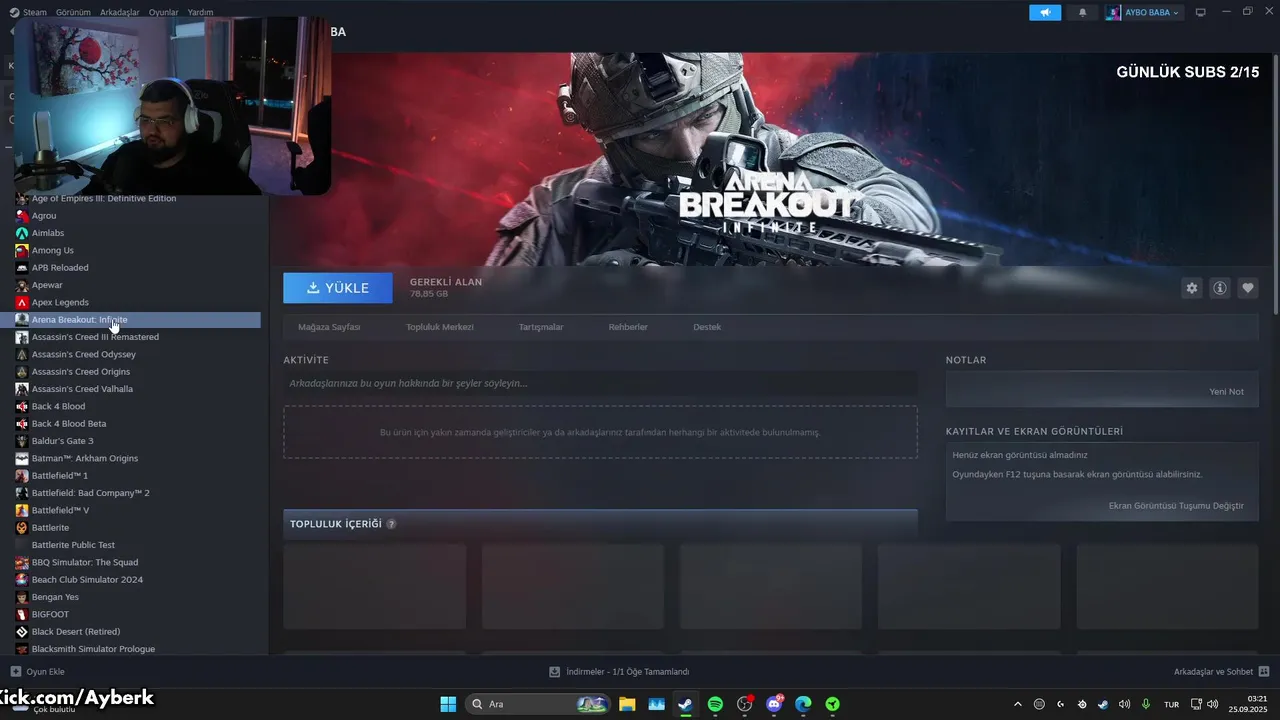Select Among Us icon in library
Image resolution: width=1280 pixels, height=720 pixels.
(x=22, y=250)
